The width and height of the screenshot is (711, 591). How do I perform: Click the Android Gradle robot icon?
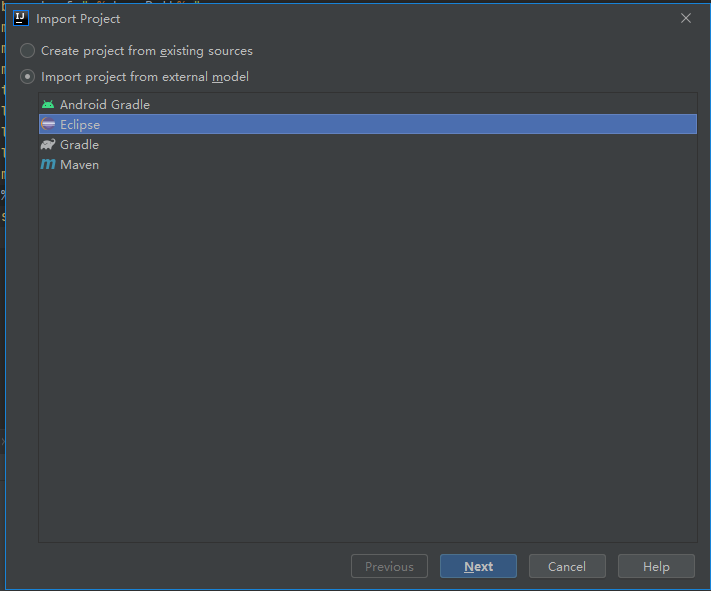[x=48, y=104]
